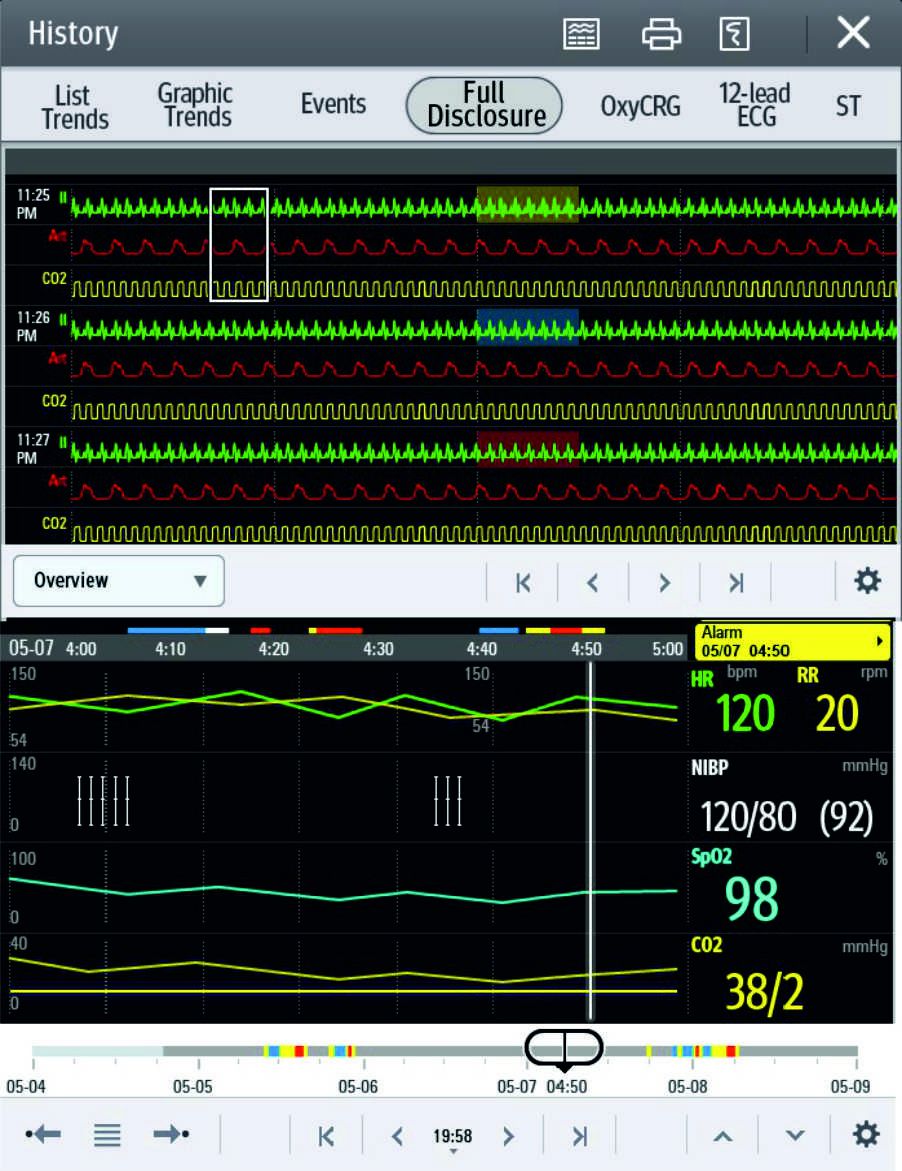The width and height of the screenshot is (902, 1171).
Task: Open Full Disclosure settings gear
Action: (x=866, y=581)
